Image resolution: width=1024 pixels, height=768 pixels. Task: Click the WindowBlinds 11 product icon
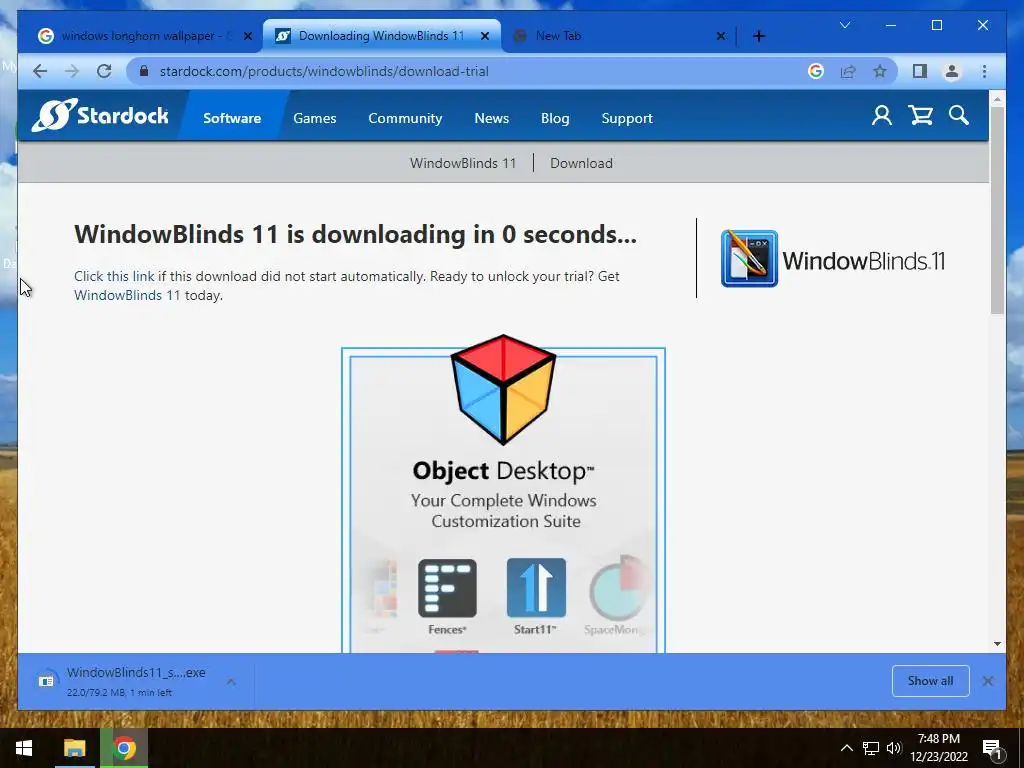coord(749,259)
